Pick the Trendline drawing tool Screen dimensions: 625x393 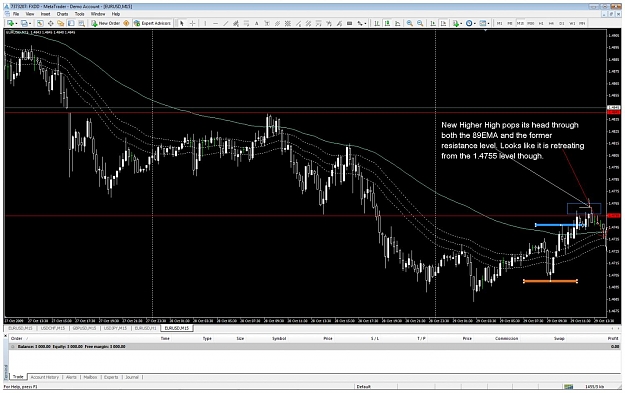(226, 23)
